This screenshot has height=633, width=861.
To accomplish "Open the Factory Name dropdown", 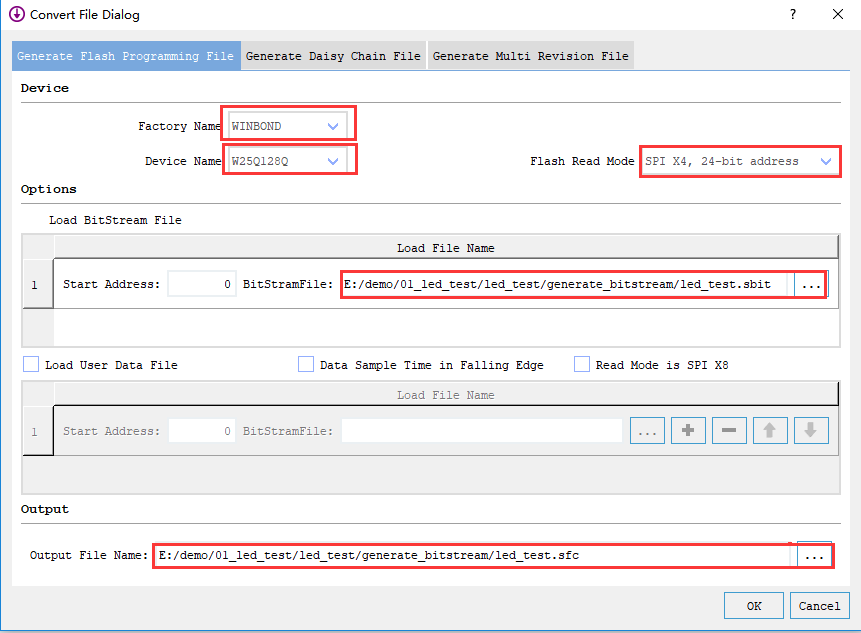I will (x=288, y=126).
